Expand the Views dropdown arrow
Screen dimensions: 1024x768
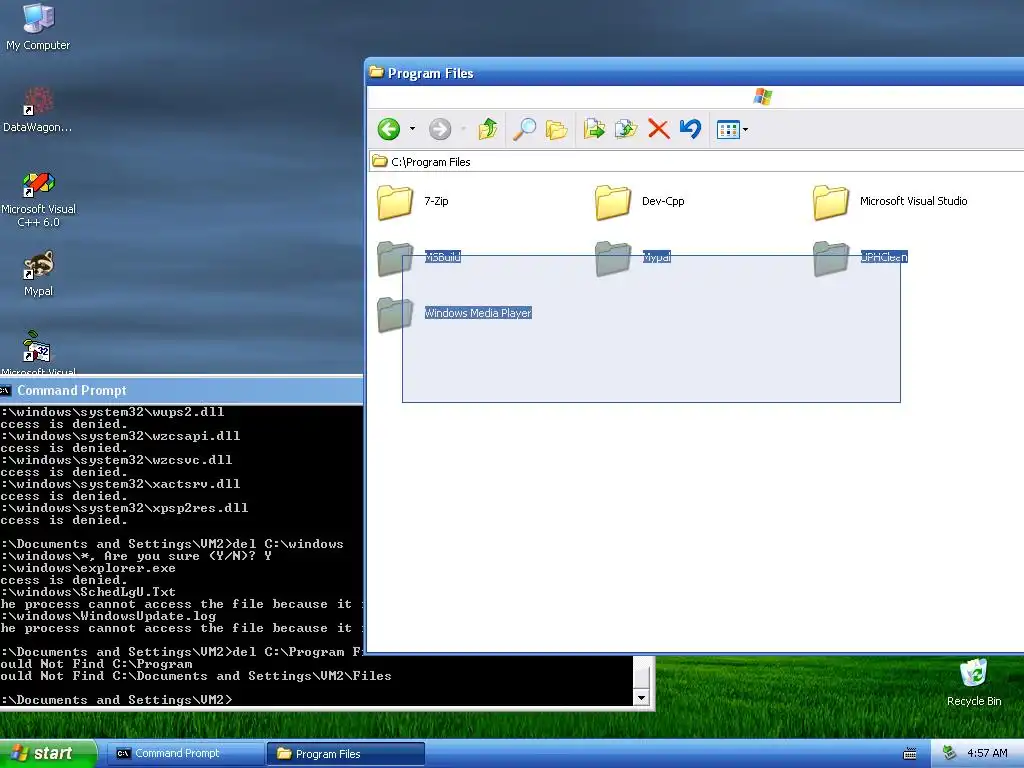tap(745, 130)
